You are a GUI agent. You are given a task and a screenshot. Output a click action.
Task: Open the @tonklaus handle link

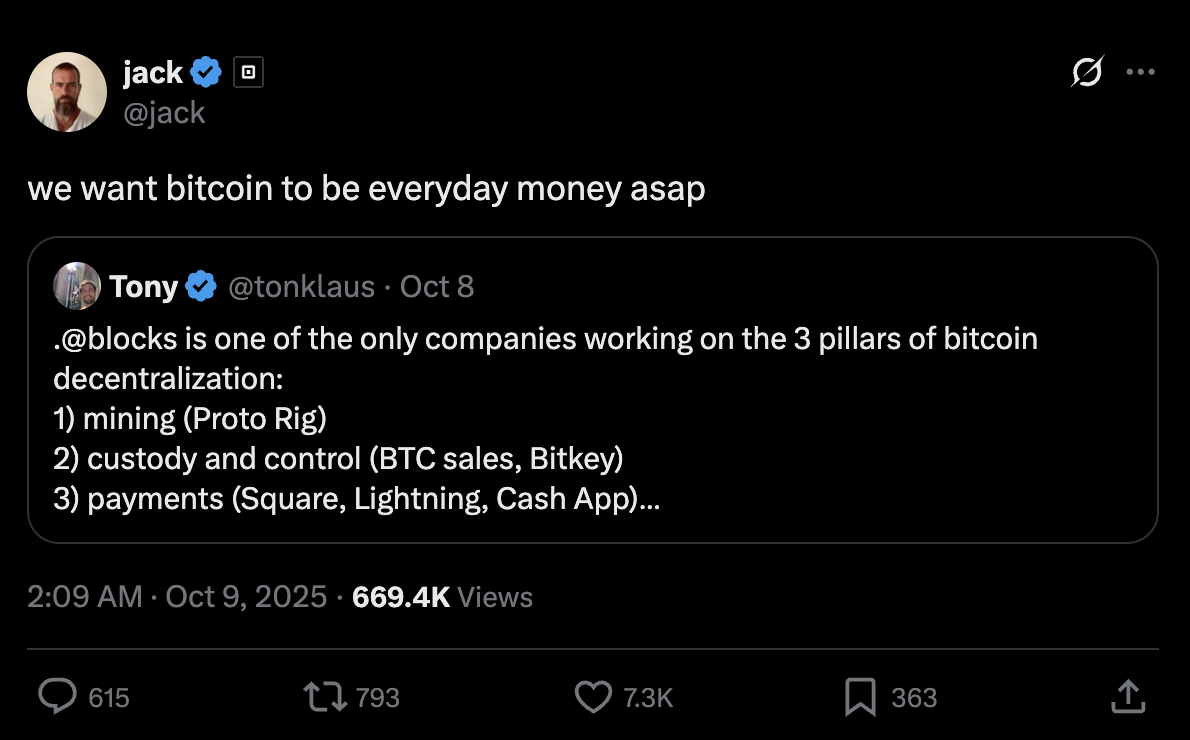pos(302,287)
